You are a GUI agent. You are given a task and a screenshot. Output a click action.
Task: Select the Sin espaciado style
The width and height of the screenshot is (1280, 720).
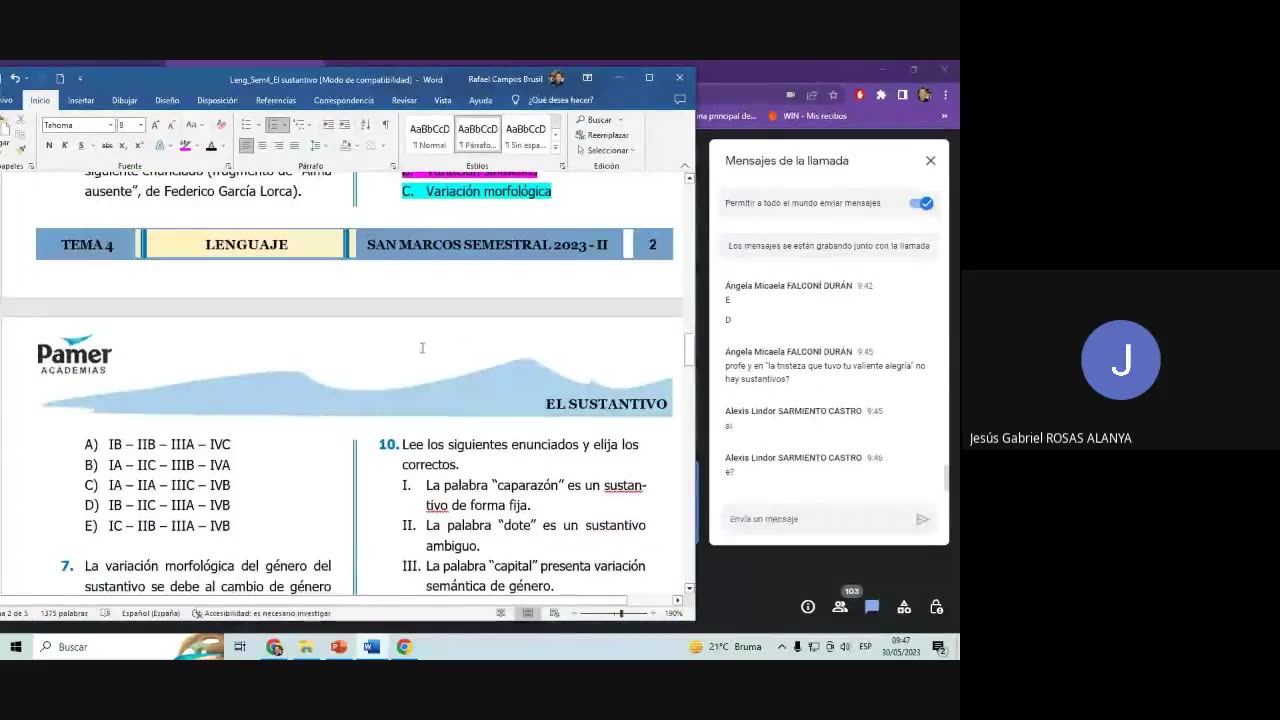[x=526, y=135]
